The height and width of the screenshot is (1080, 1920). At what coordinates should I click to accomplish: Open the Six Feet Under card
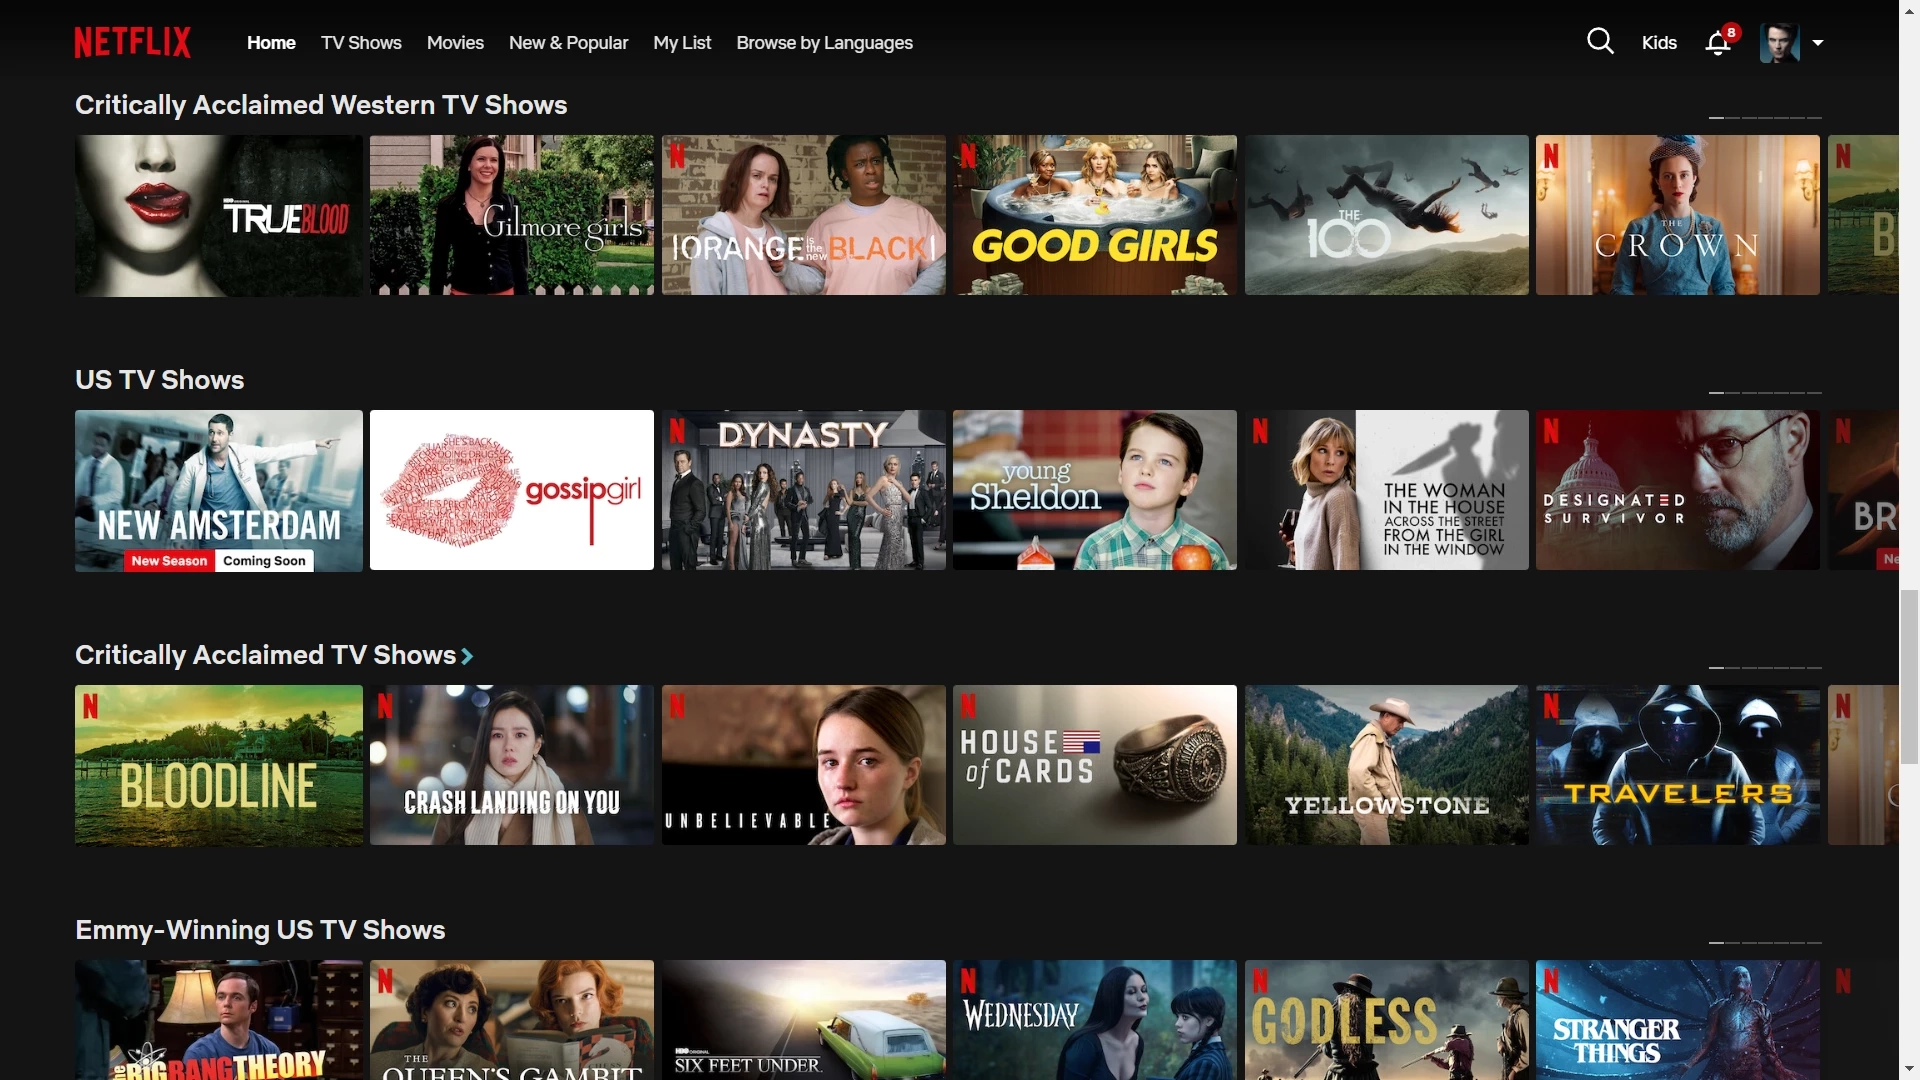point(804,1020)
